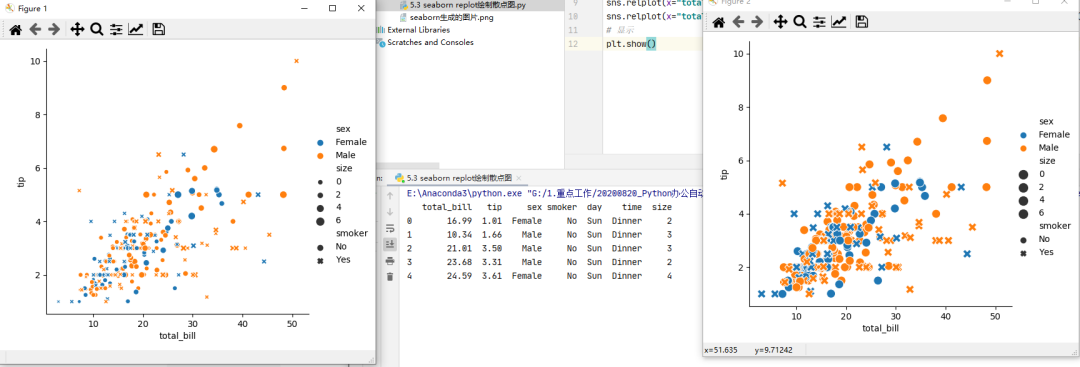Click total_bill axis label in Figure 1
This screenshot has width=1080, height=367.
coord(177,337)
